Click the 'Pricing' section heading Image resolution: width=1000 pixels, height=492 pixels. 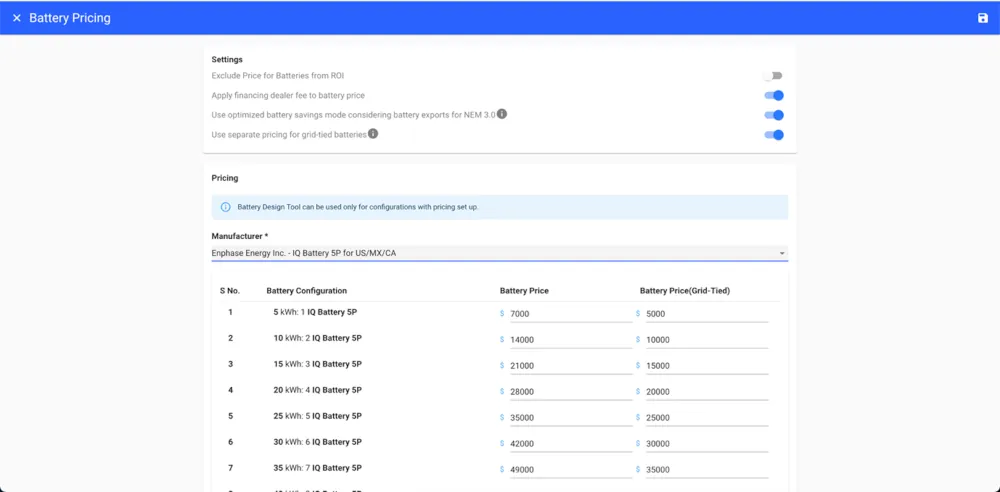pyautogui.click(x=224, y=178)
